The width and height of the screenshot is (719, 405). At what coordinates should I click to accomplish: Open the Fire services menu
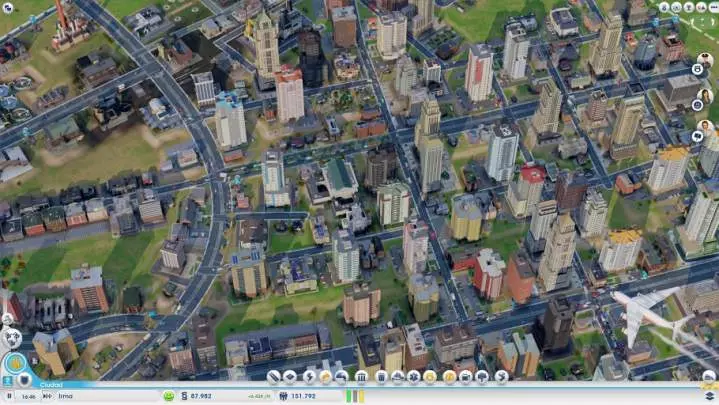click(398, 377)
